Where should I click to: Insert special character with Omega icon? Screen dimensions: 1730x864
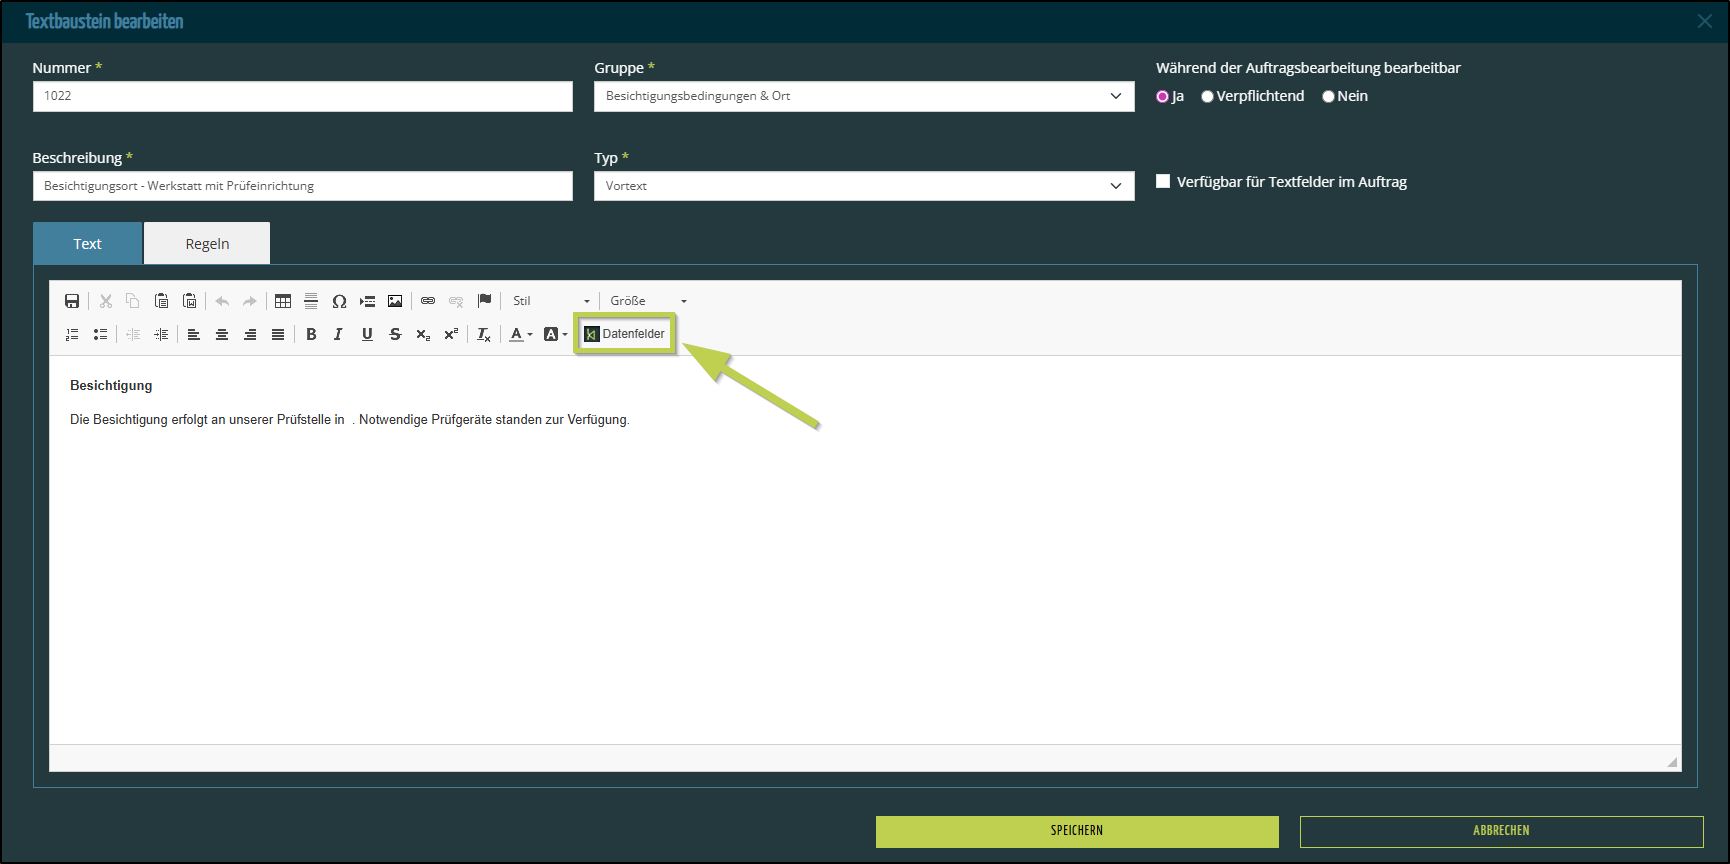[339, 301]
